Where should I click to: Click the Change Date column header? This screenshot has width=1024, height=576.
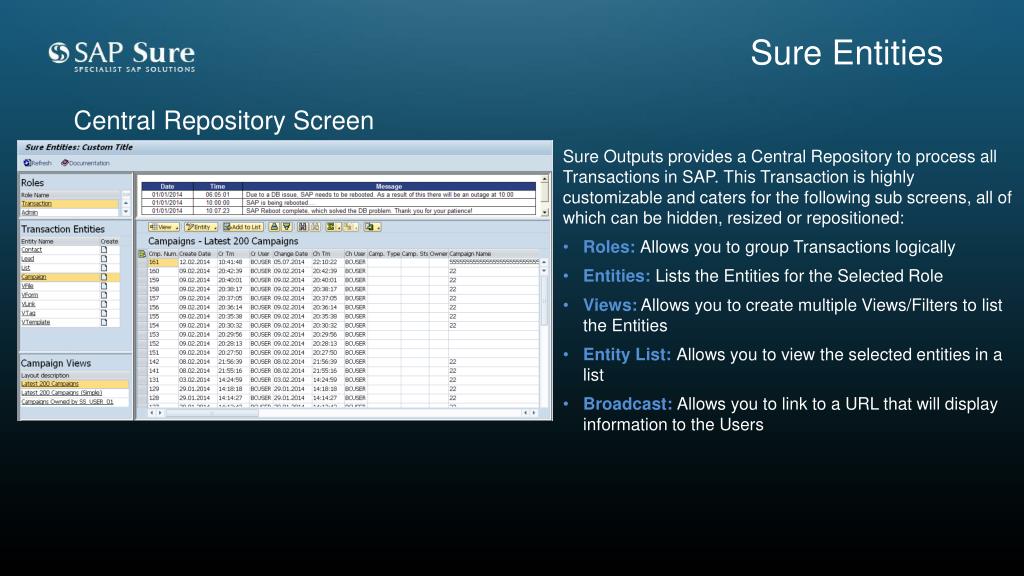(291, 254)
